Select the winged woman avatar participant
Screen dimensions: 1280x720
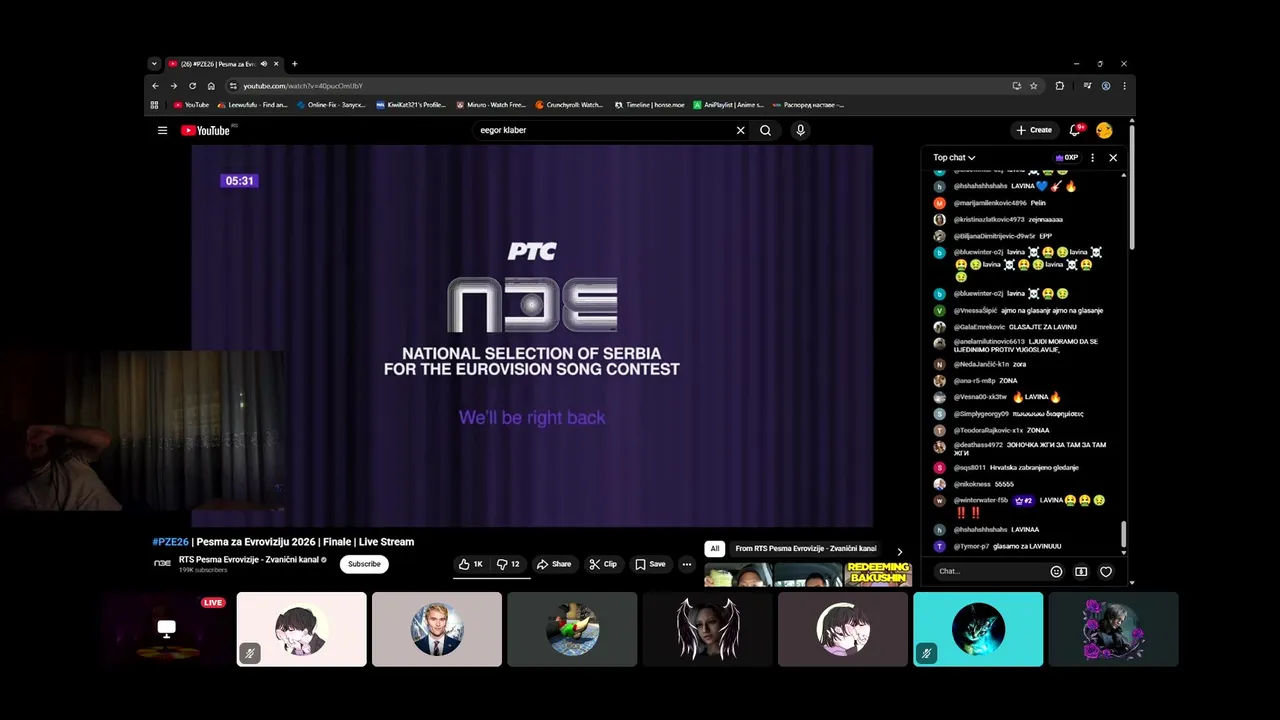(x=707, y=629)
